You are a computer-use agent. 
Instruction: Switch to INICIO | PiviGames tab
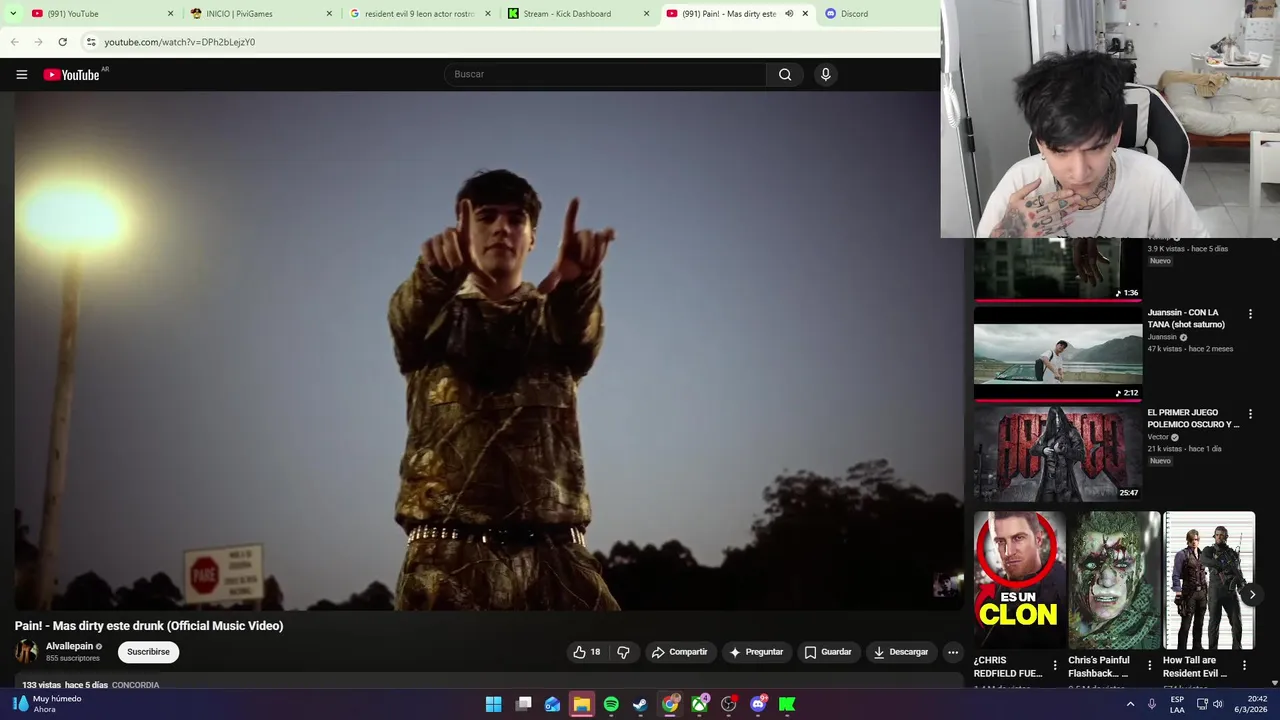[x=260, y=14]
